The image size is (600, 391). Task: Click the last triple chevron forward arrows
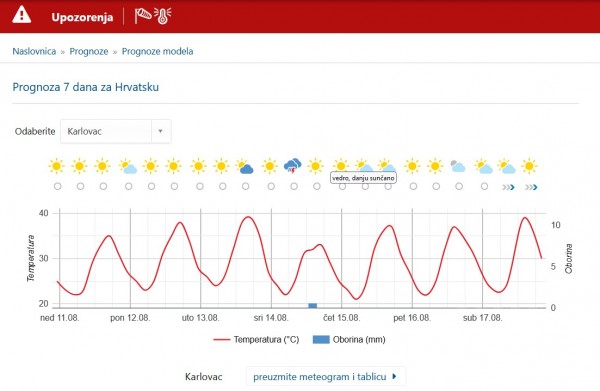tap(531, 187)
